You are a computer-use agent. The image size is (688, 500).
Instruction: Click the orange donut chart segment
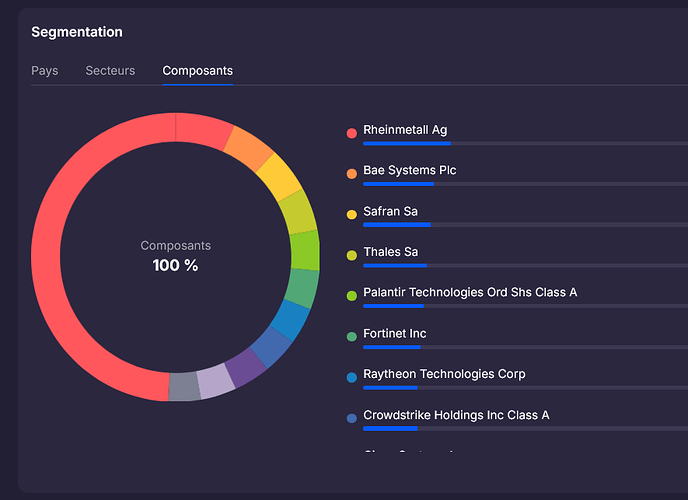(249, 148)
